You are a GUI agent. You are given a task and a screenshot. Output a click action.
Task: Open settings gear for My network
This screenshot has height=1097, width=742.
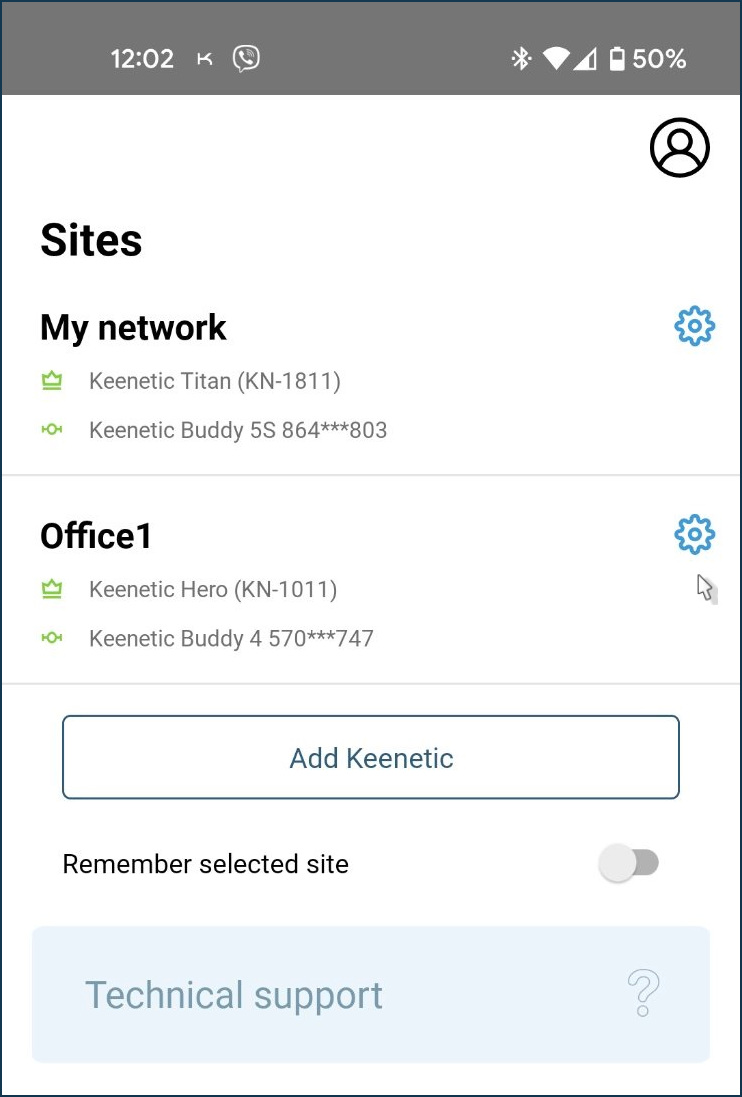(694, 325)
